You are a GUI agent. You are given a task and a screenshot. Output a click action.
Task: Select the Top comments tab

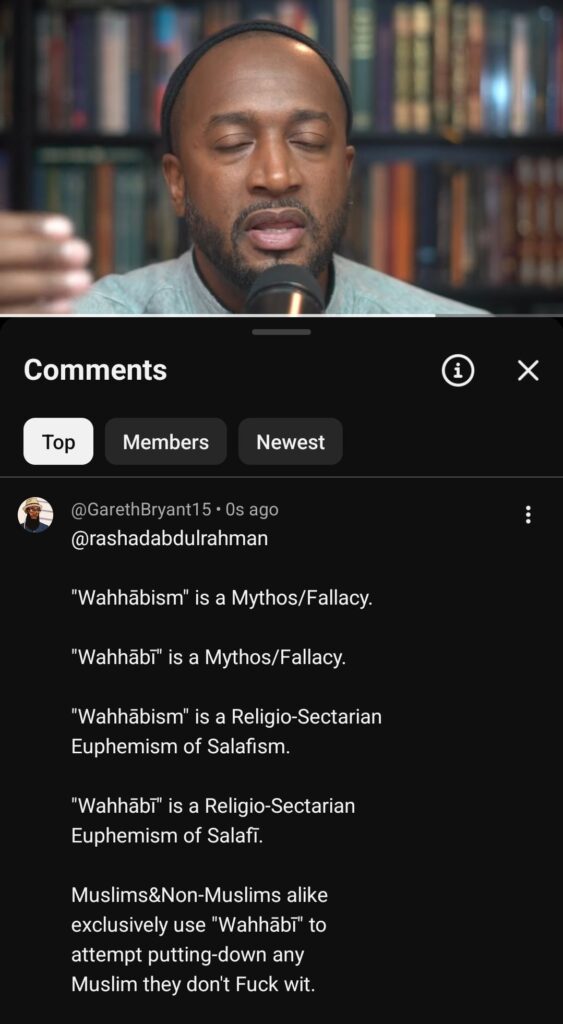[x=58, y=441]
